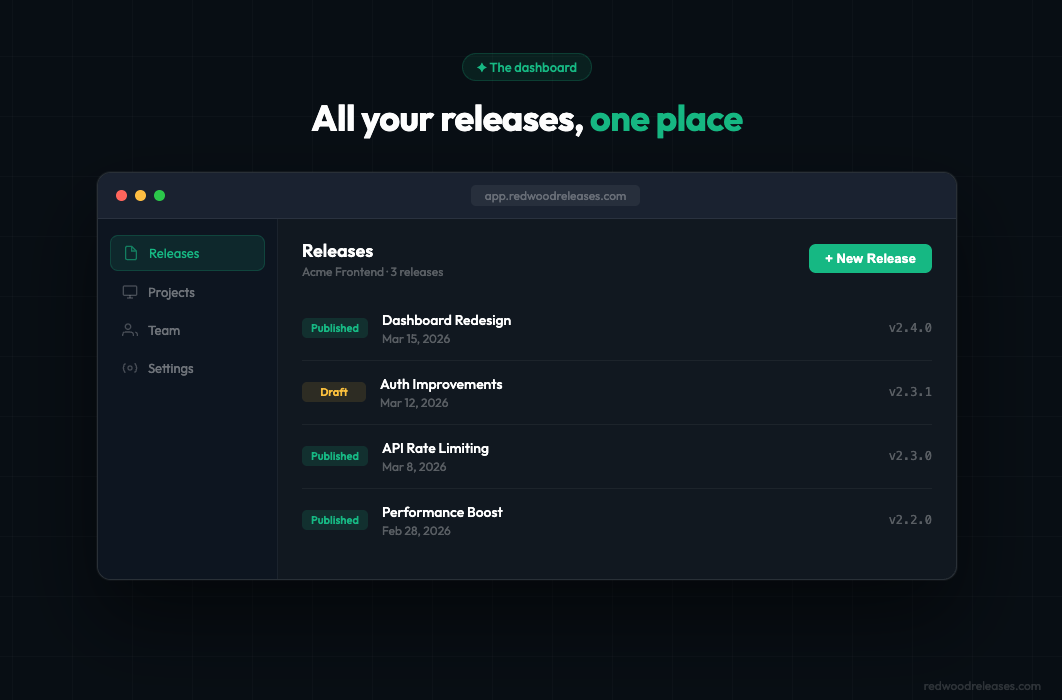Expand the API Rate Limiting release entry
Image resolution: width=1062 pixels, height=700 pixels.
click(617, 455)
